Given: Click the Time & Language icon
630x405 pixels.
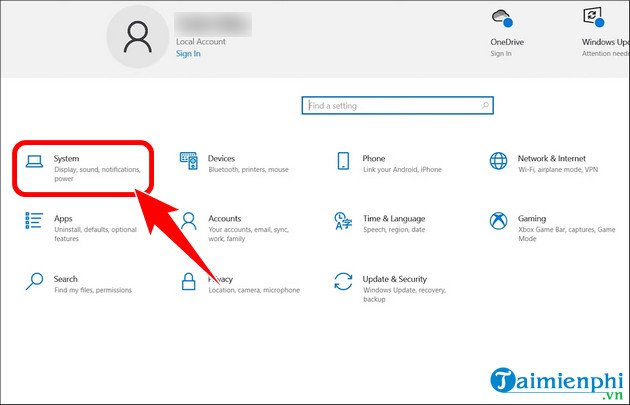Looking at the screenshot, I should pyautogui.click(x=343, y=221).
